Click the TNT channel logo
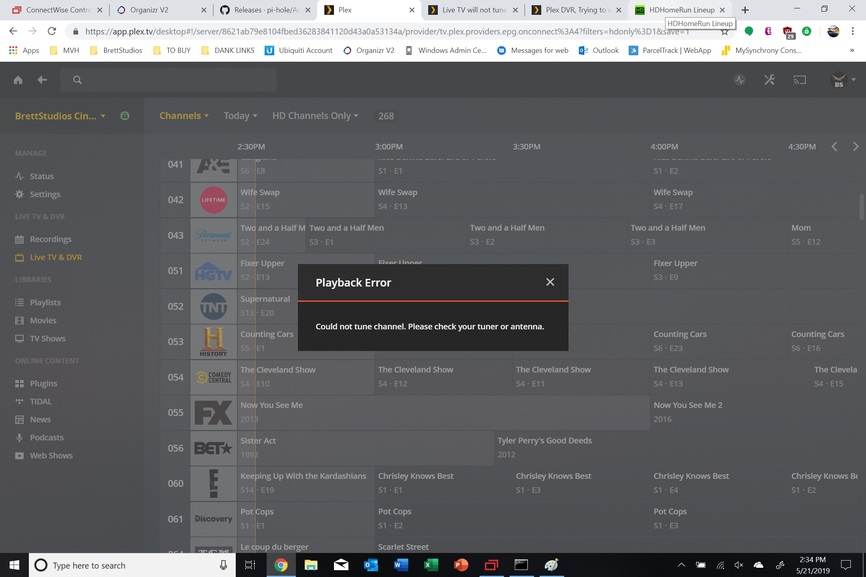Image resolution: width=866 pixels, height=577 pixels. (x=213, y=306)
